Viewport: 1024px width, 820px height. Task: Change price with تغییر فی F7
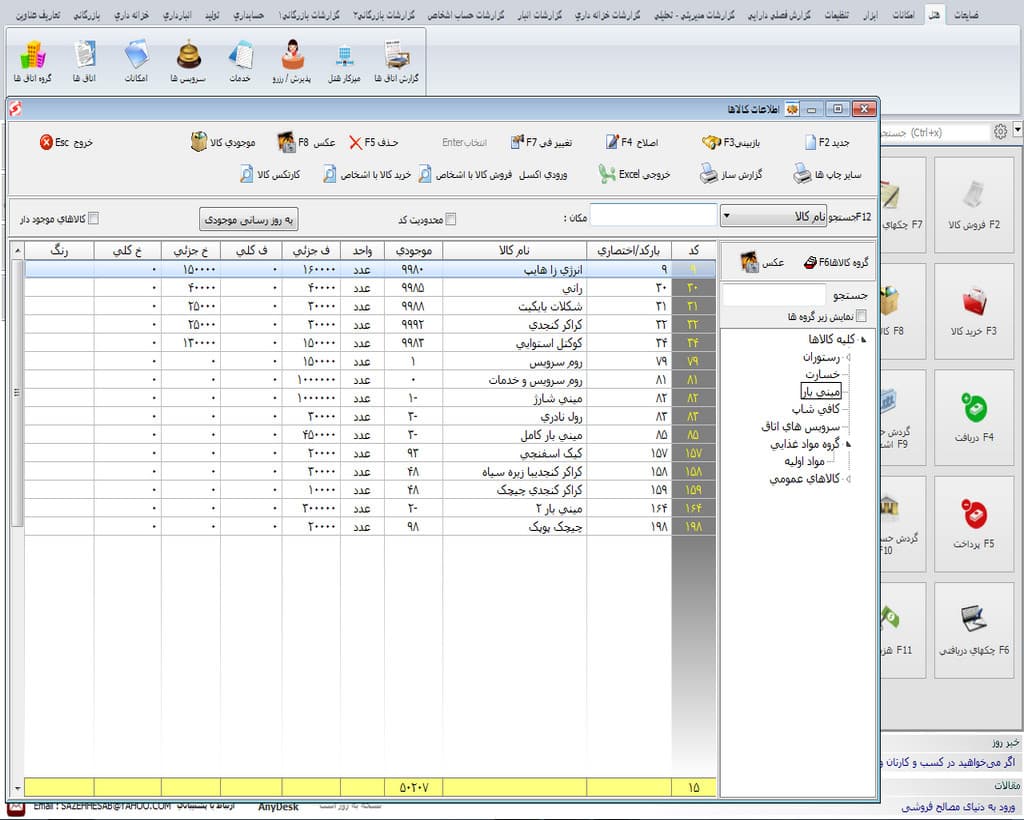click(541, 142)
